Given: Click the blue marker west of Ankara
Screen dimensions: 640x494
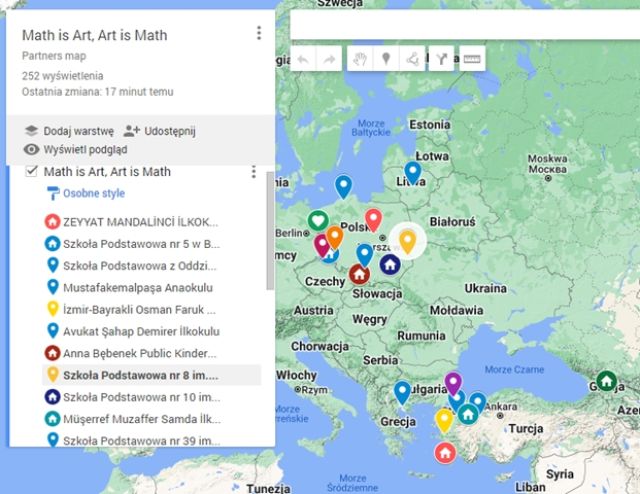Looking at the screenshot, I should pos(478,402).
